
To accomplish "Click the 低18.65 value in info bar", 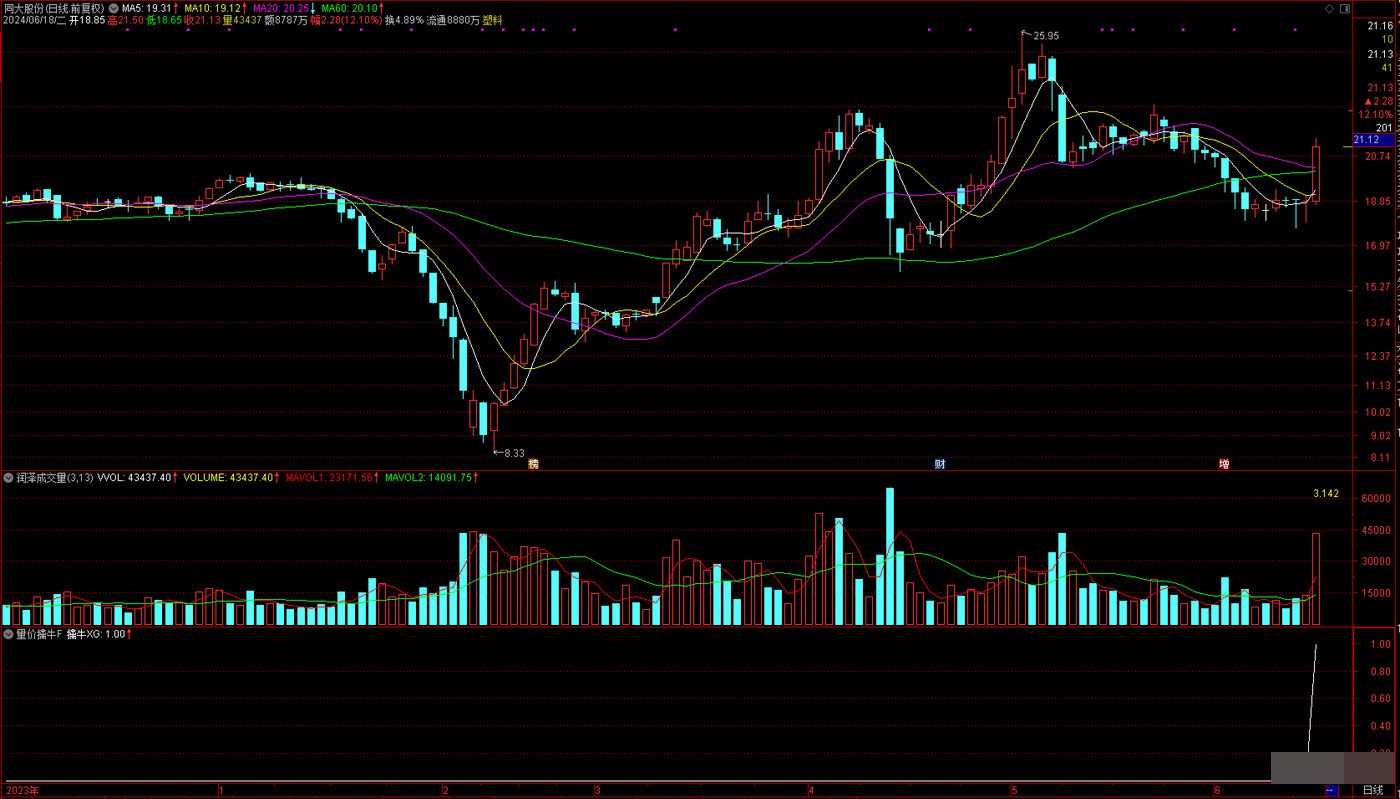I will coord(164,20).
